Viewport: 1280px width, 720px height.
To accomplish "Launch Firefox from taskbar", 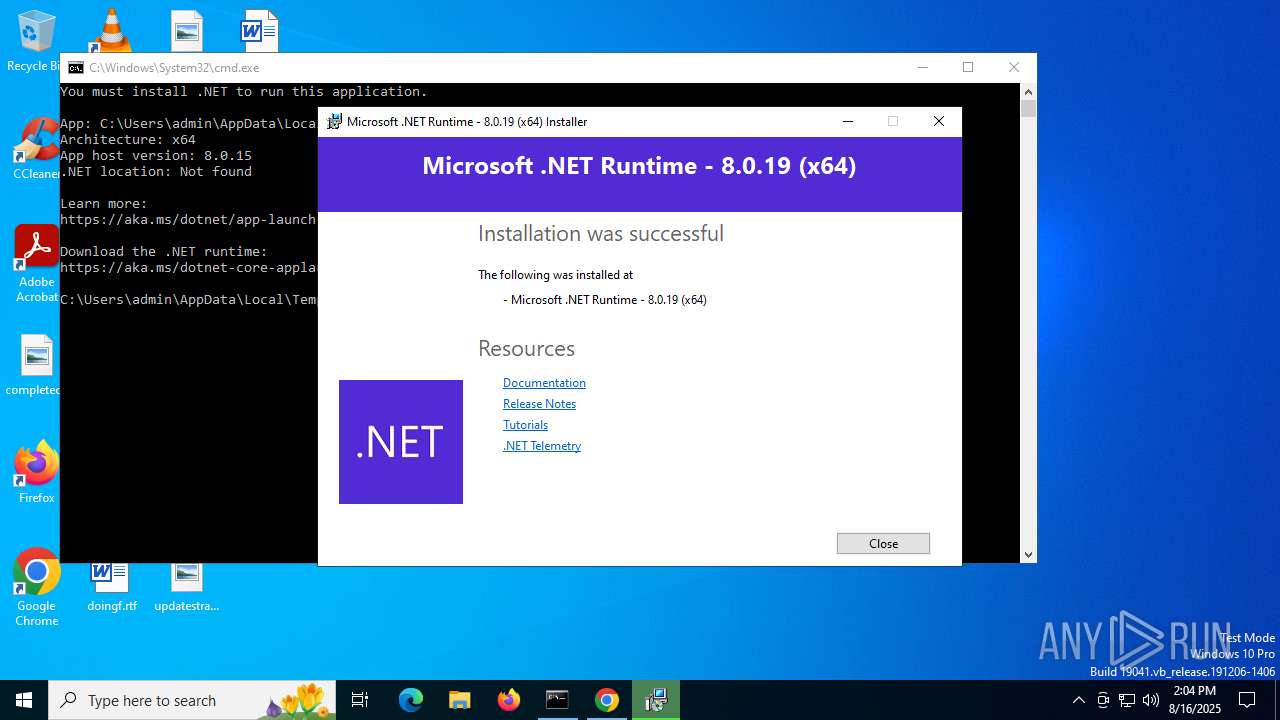I will point(509,700).
